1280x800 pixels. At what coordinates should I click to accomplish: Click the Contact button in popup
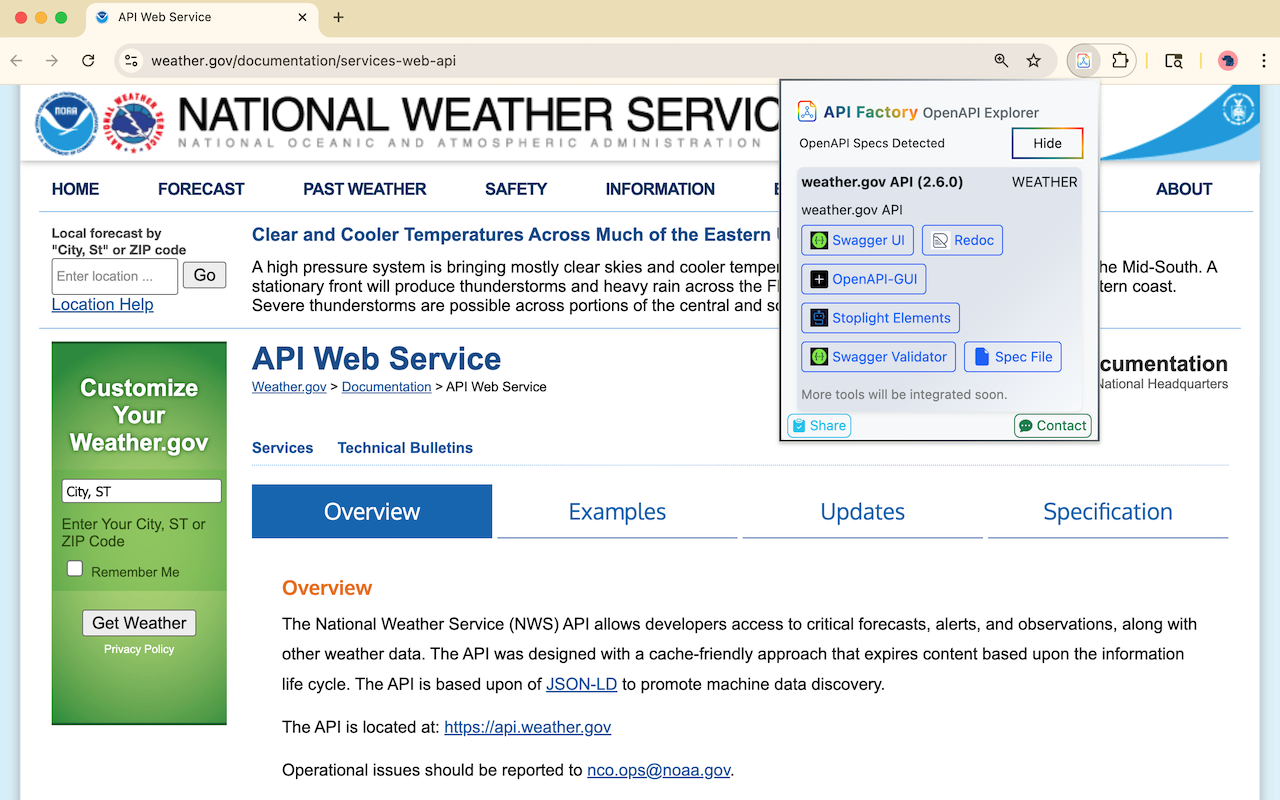[1052, 425]
